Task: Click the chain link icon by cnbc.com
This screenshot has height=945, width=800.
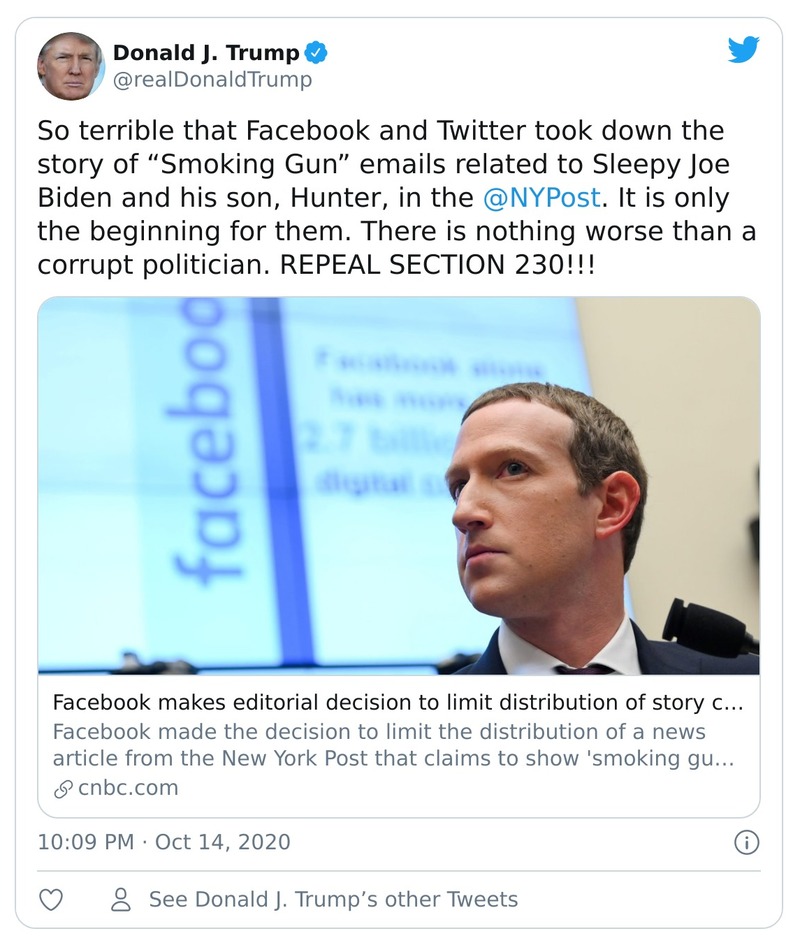Action: pos(62,788)
